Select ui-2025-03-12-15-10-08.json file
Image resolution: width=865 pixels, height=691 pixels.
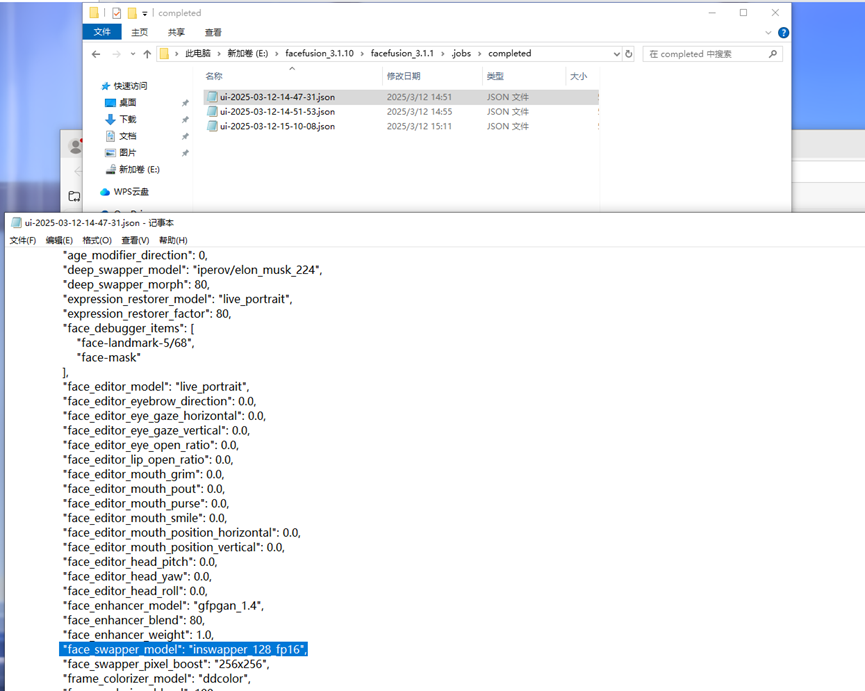point(277,126)
